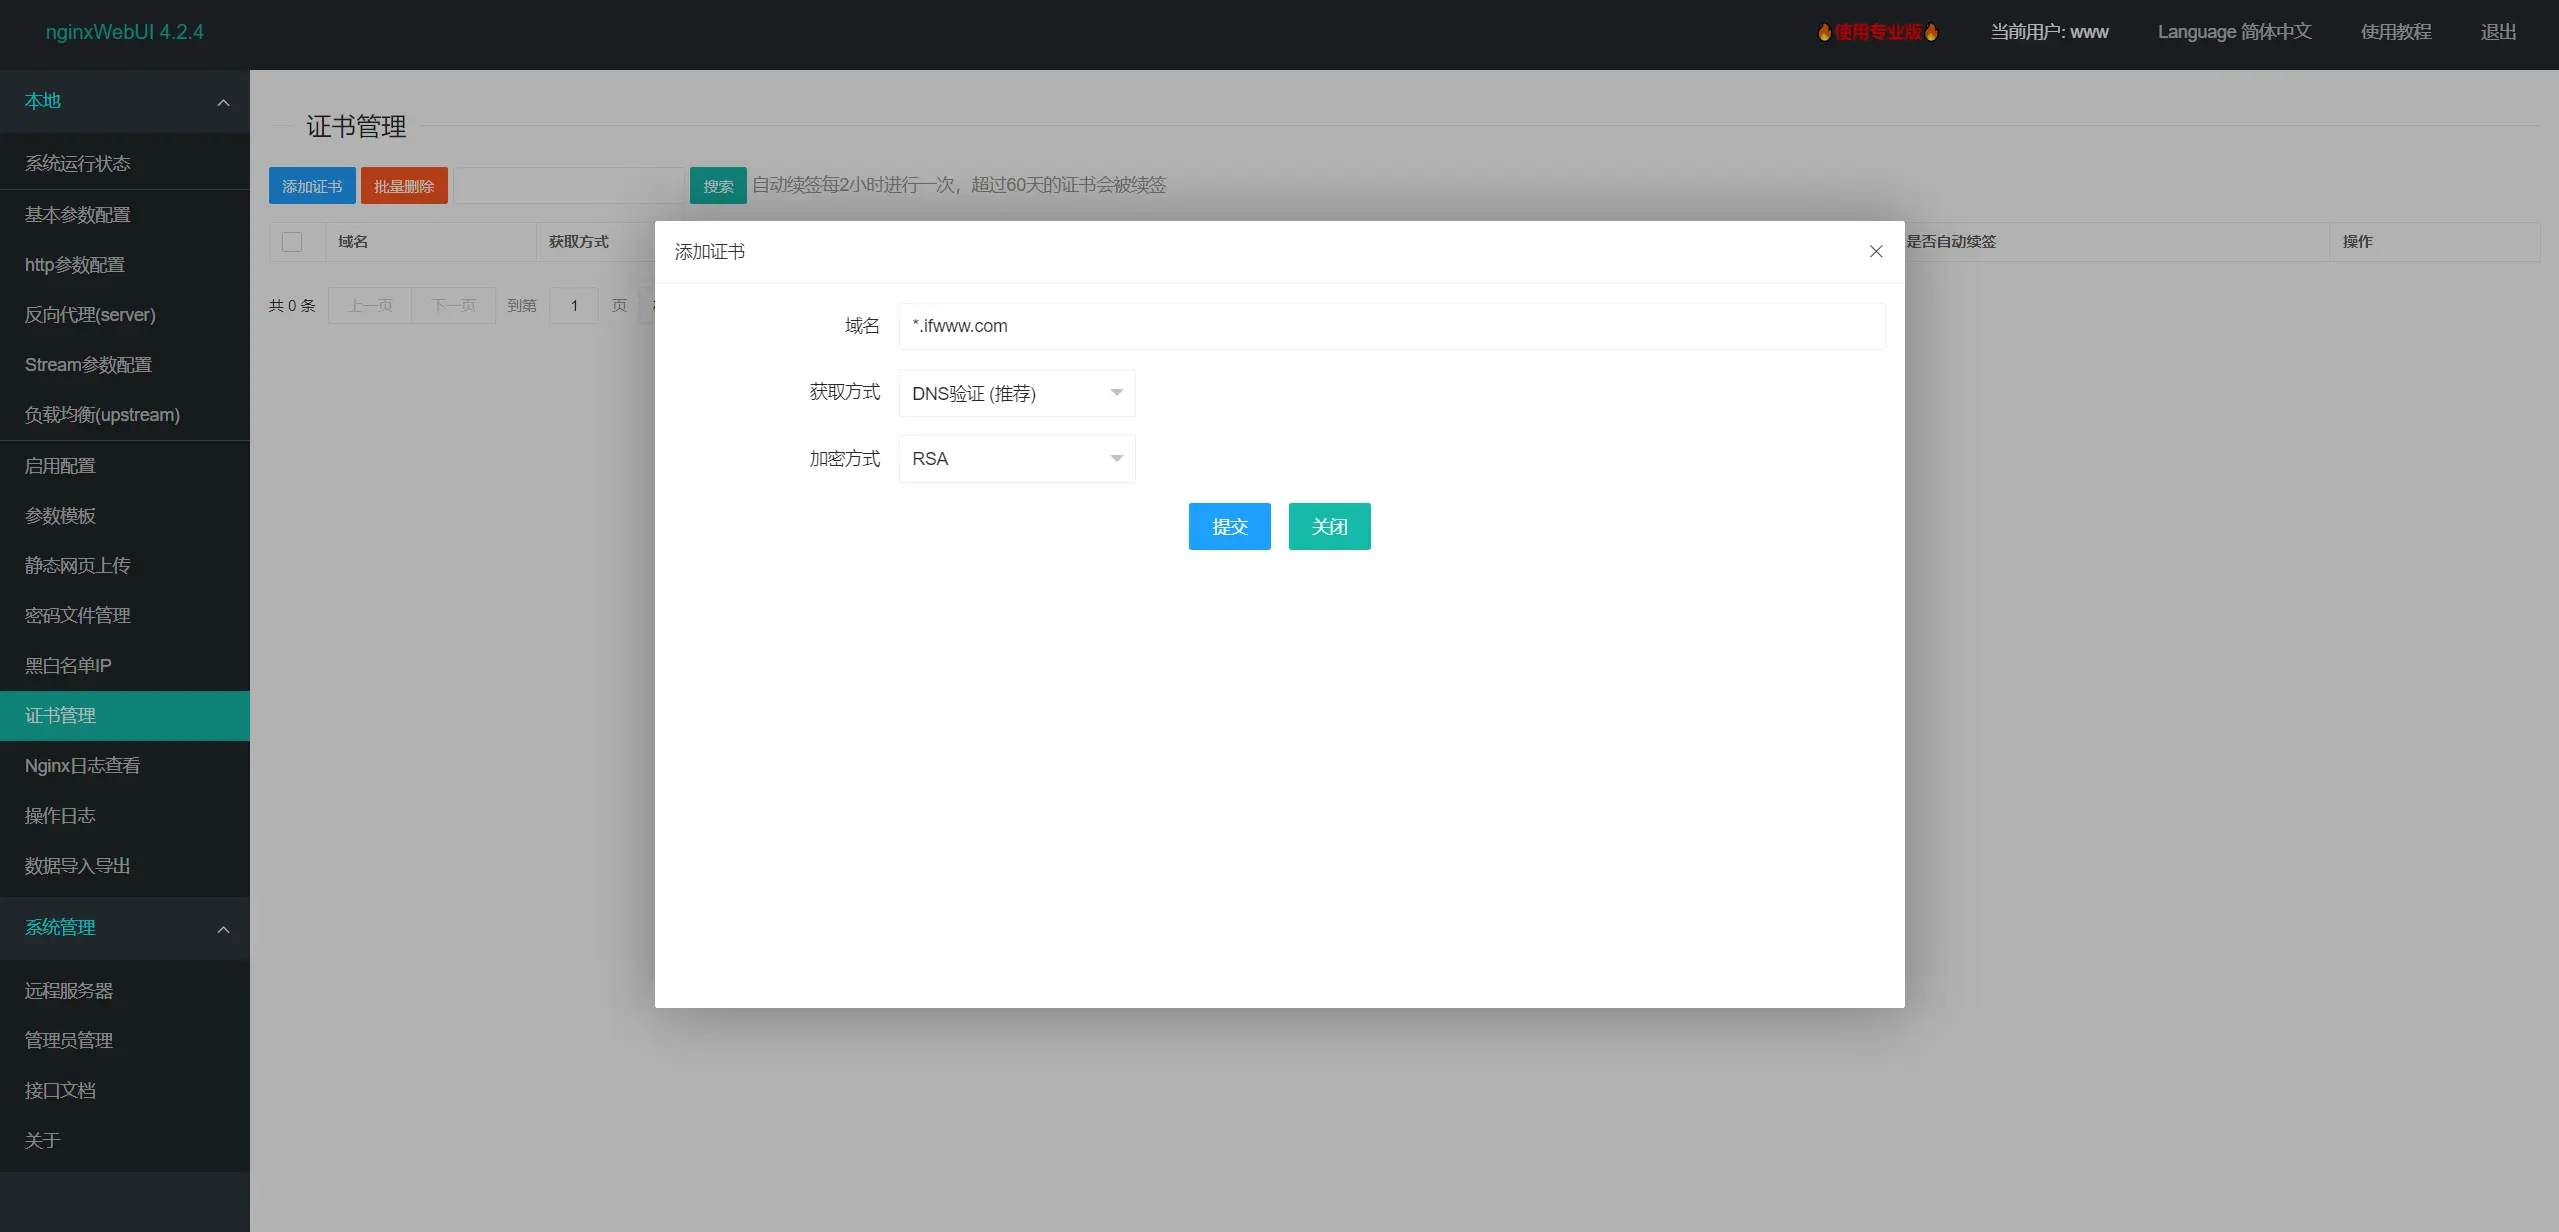
Task: Open 系统运行状态 in sidebar
Action: [78, 164]
